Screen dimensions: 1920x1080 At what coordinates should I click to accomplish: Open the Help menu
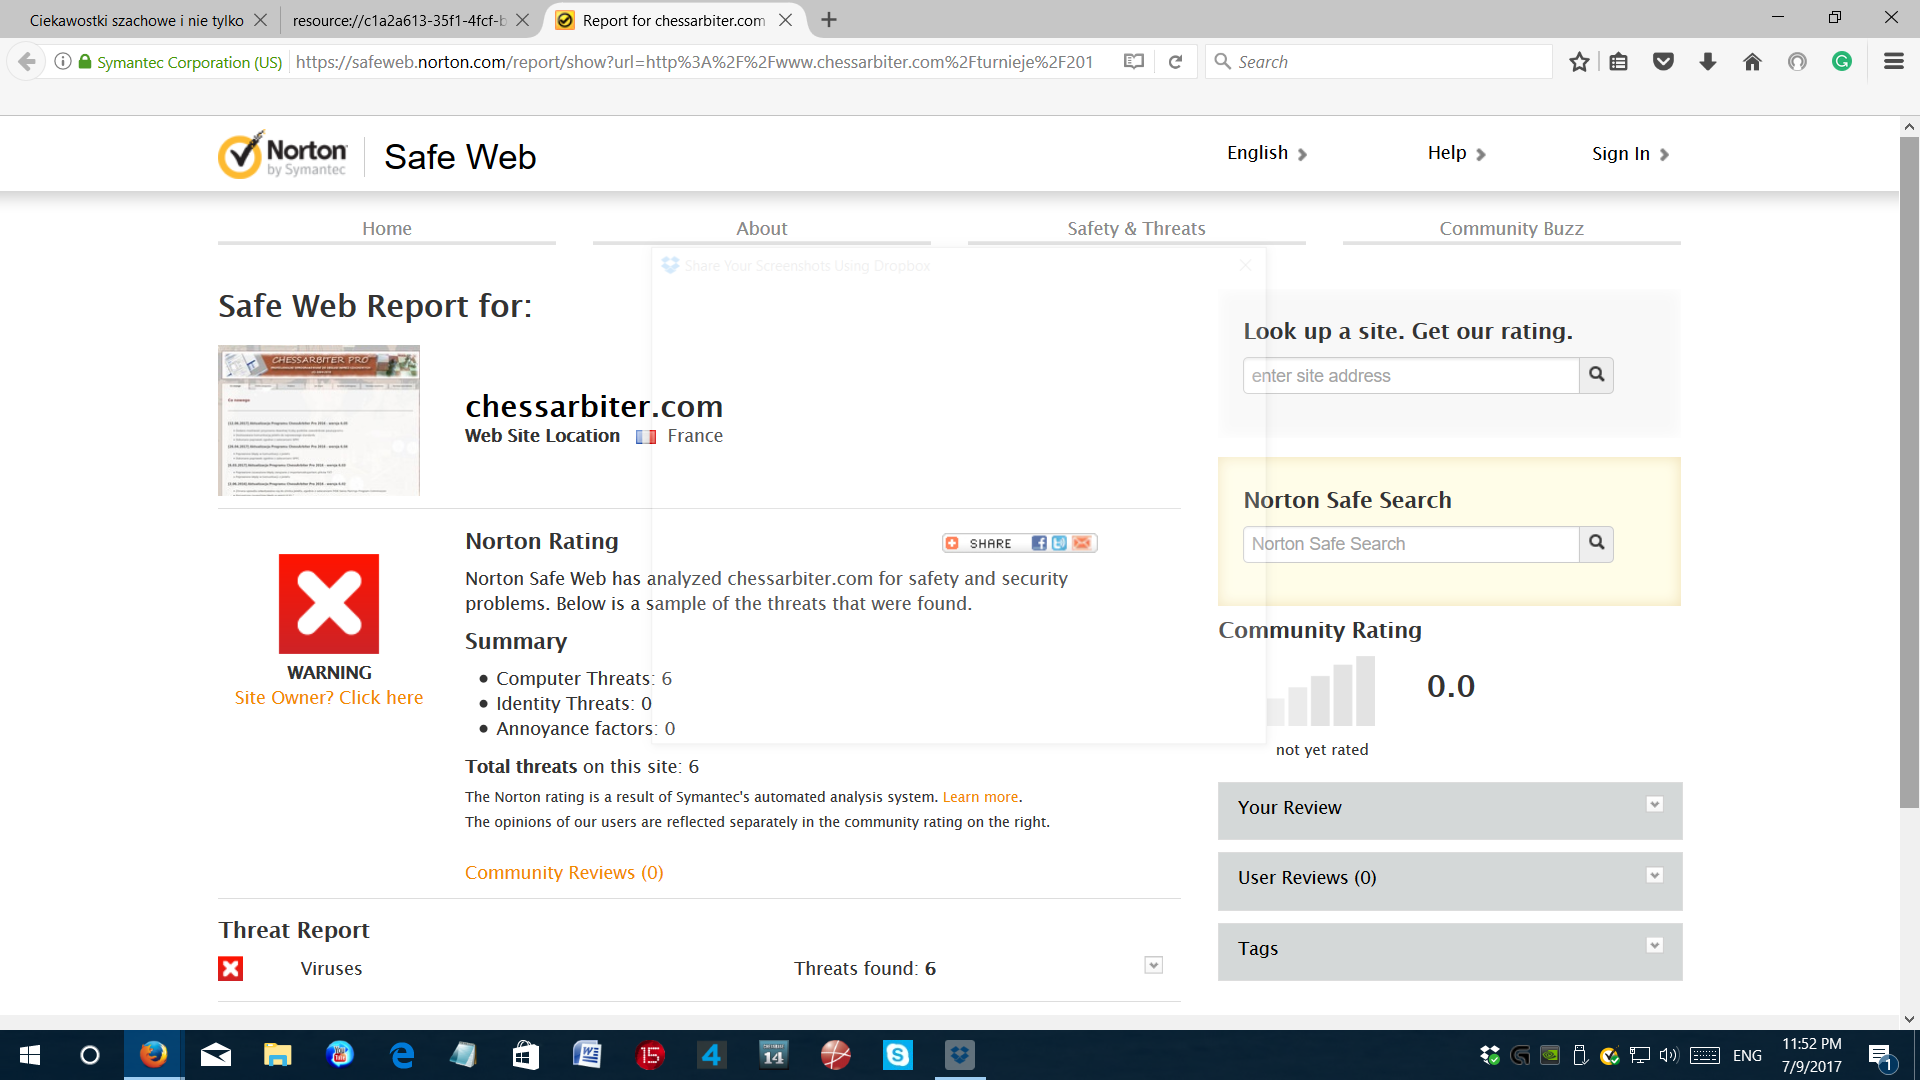pos(1457,153)
